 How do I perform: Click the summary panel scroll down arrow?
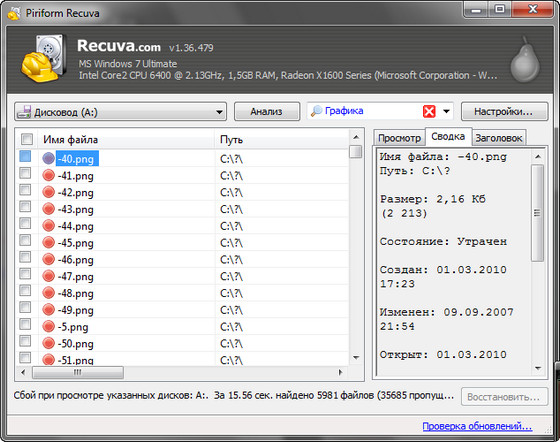[x=538, y=368]
